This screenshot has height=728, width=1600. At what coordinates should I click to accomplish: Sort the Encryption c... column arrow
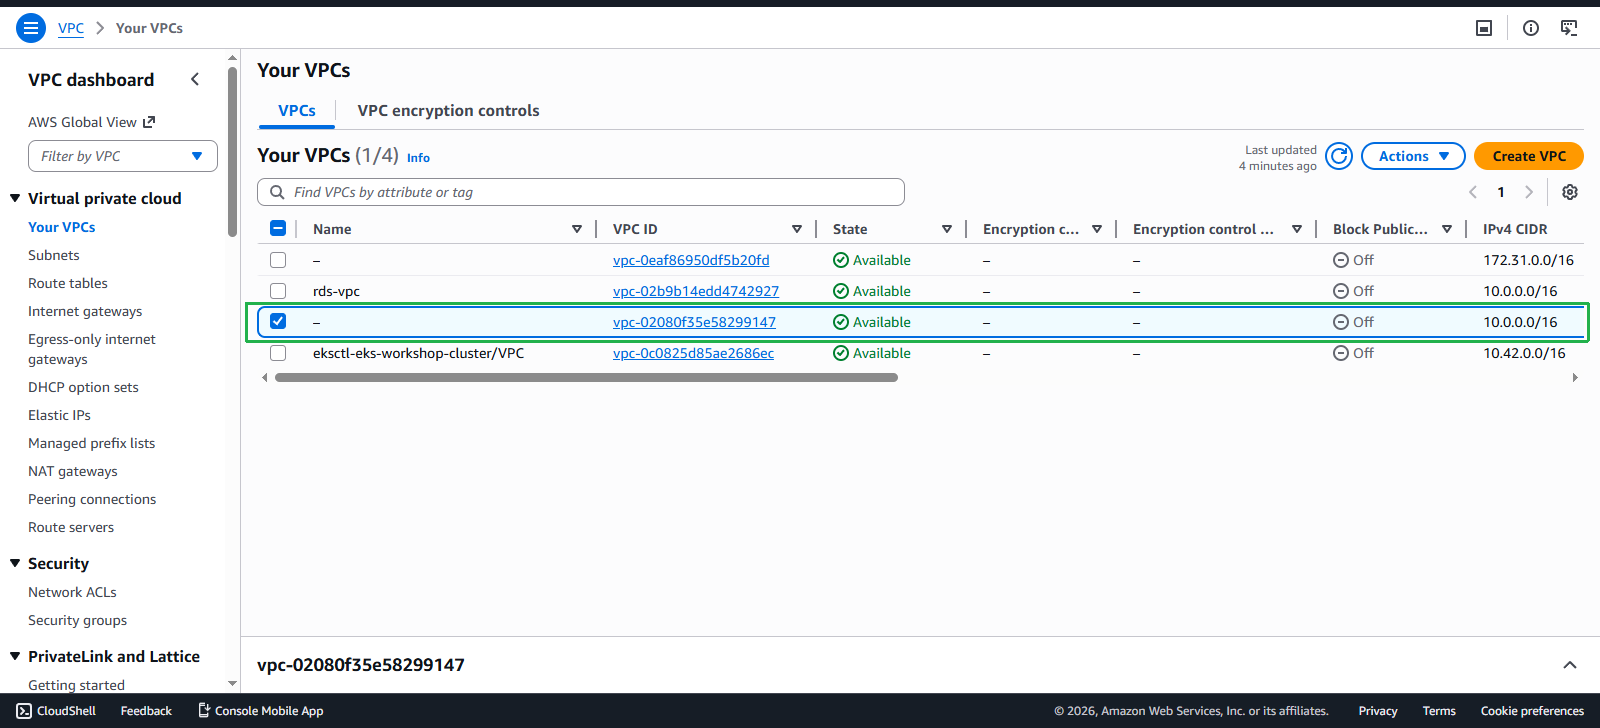[1097, 229]
